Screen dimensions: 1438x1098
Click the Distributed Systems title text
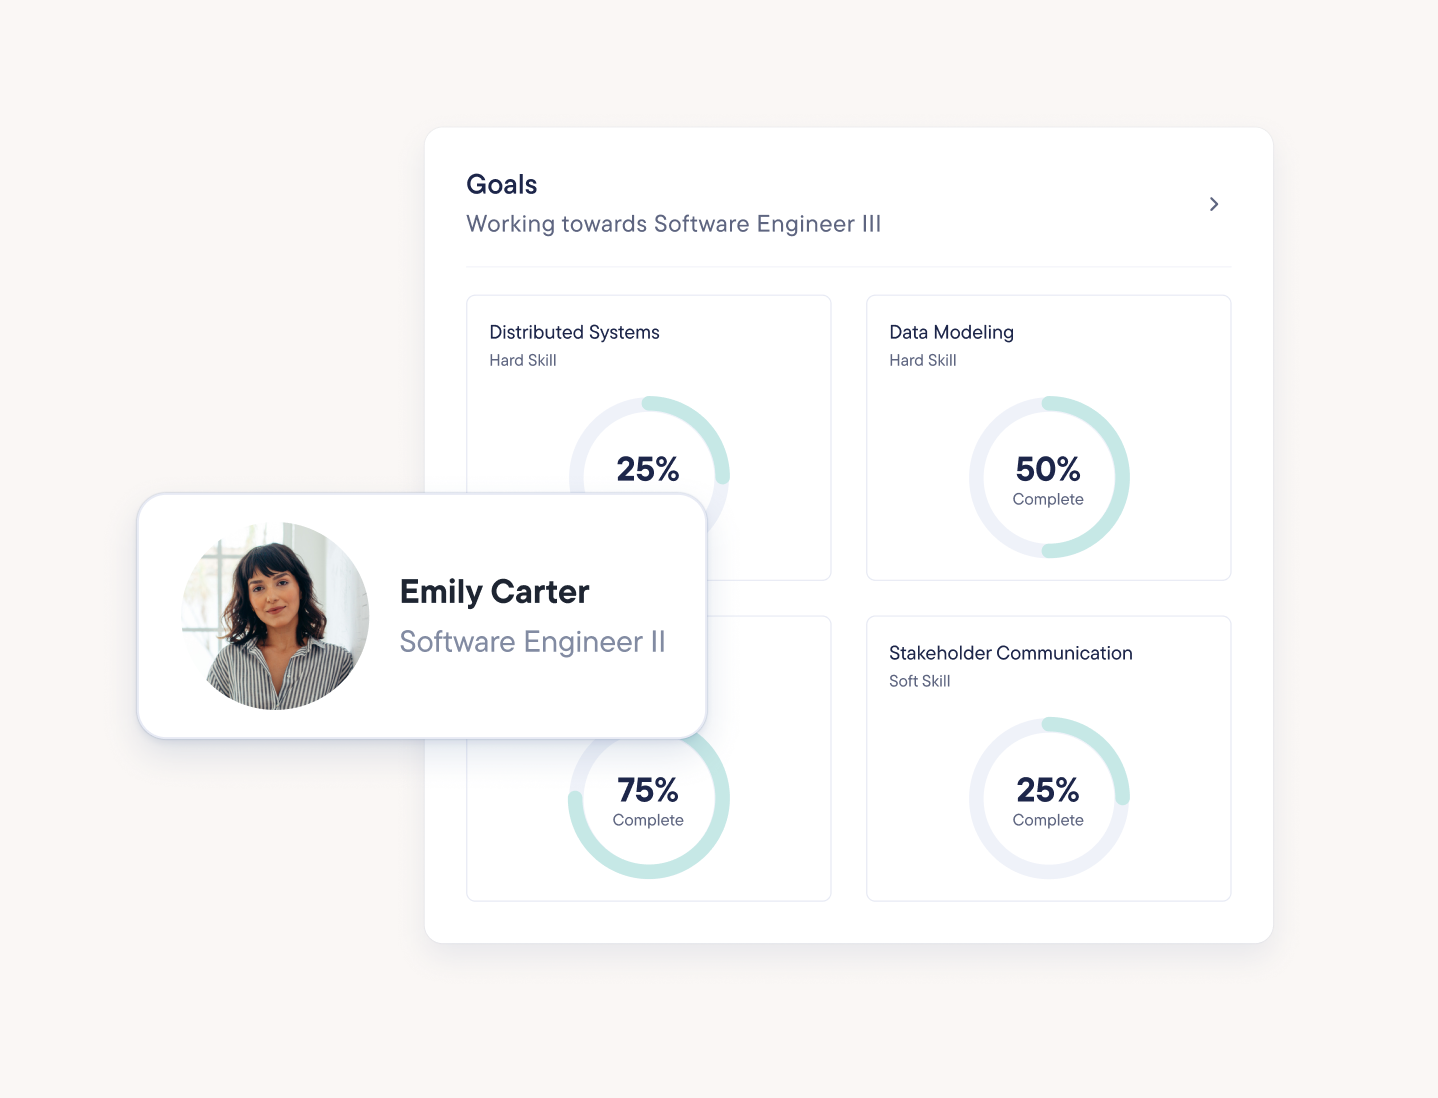tap(574, 331)
